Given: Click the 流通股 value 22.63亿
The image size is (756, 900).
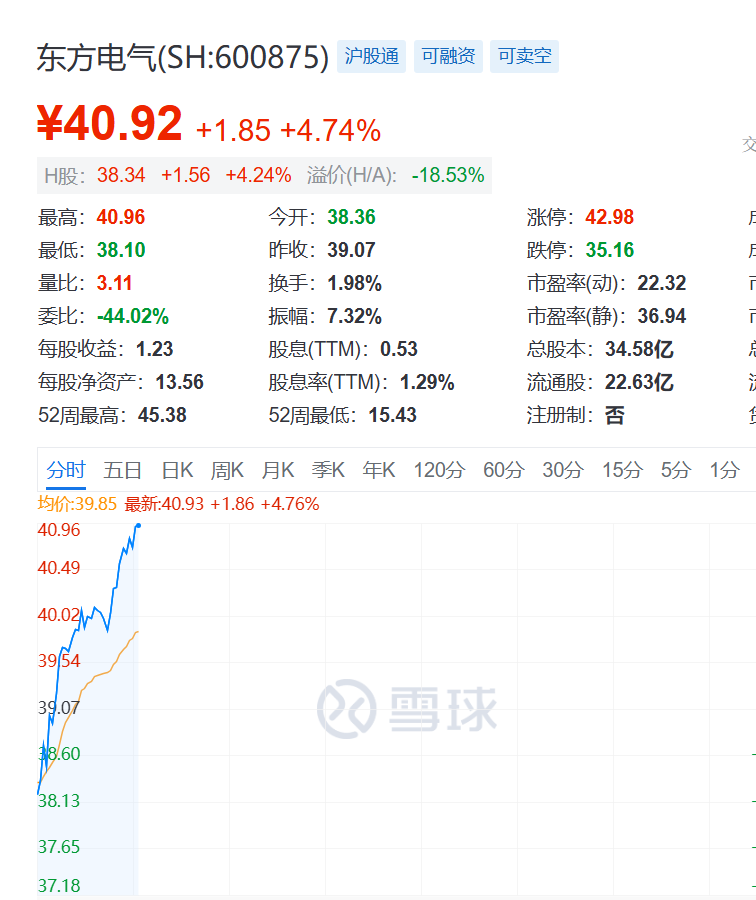Looking at the screenshot, I should [639, 382].
